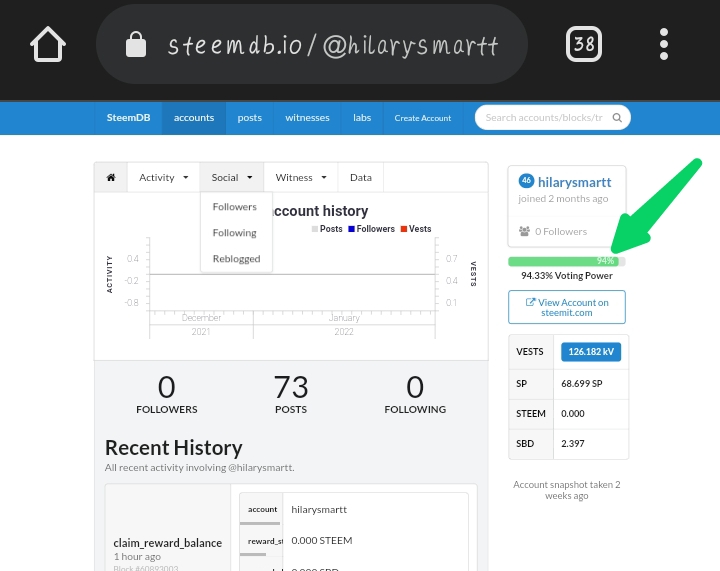This screenshot has height=571, width=720.
Task: Click claim_reward_balance entry
Action: pyautogui.click(x=168, y=543)
